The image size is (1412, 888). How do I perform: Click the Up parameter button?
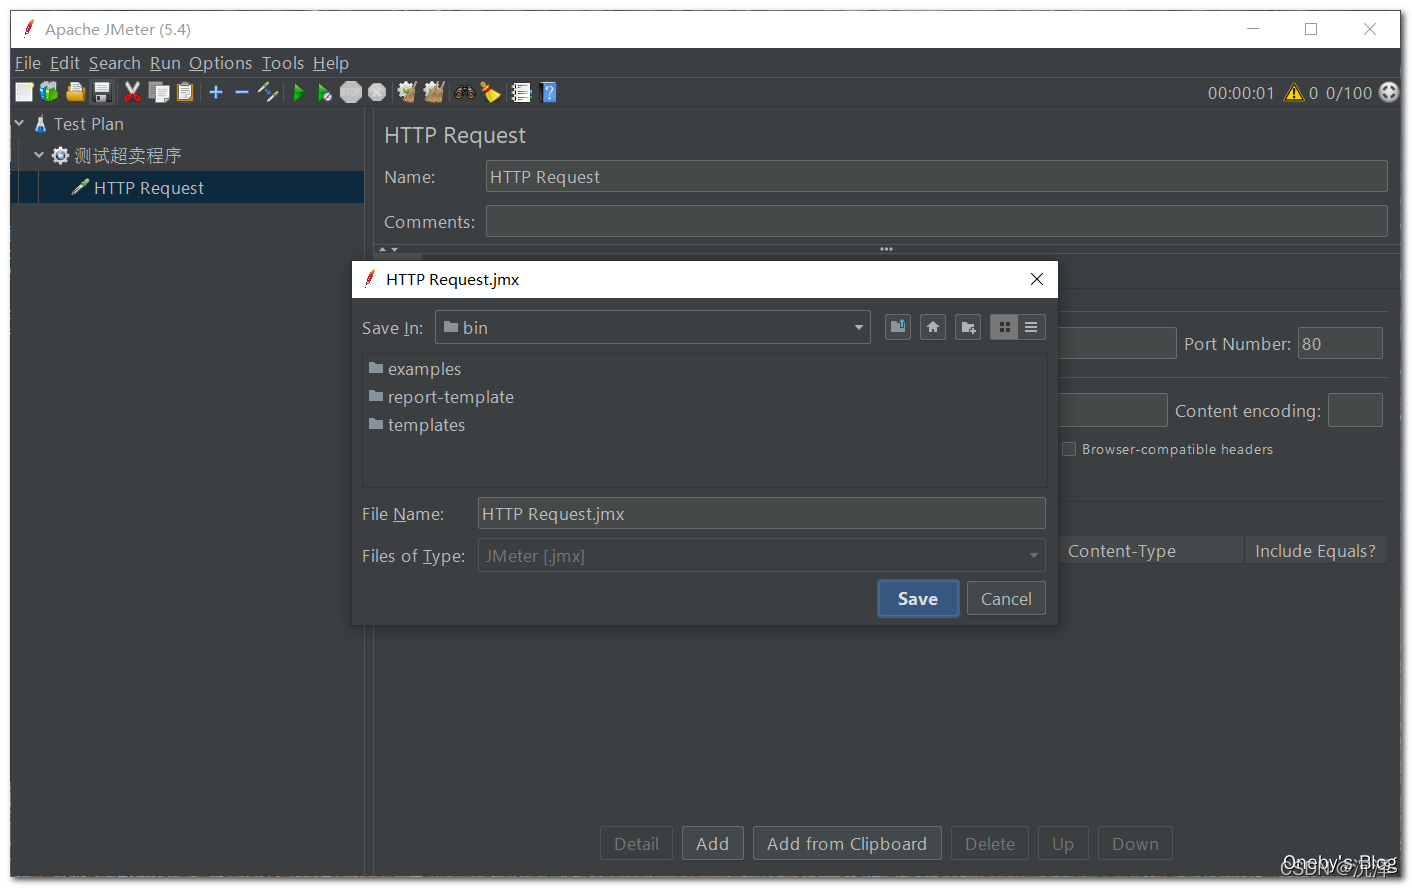1063,844
